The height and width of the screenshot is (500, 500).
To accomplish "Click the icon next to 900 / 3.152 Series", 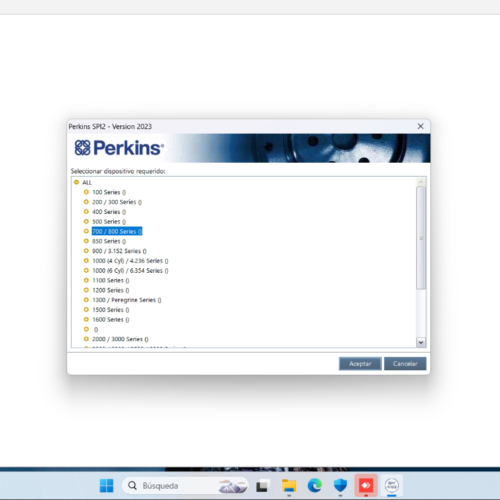I will point(86,251).
